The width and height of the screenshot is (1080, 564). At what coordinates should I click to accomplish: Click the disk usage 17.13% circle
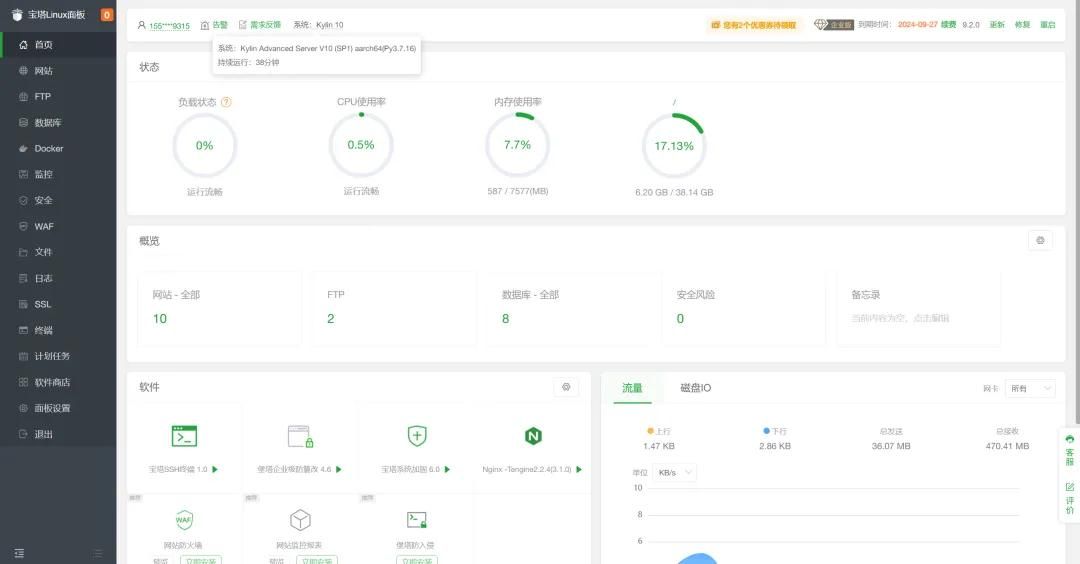(673, 146)
